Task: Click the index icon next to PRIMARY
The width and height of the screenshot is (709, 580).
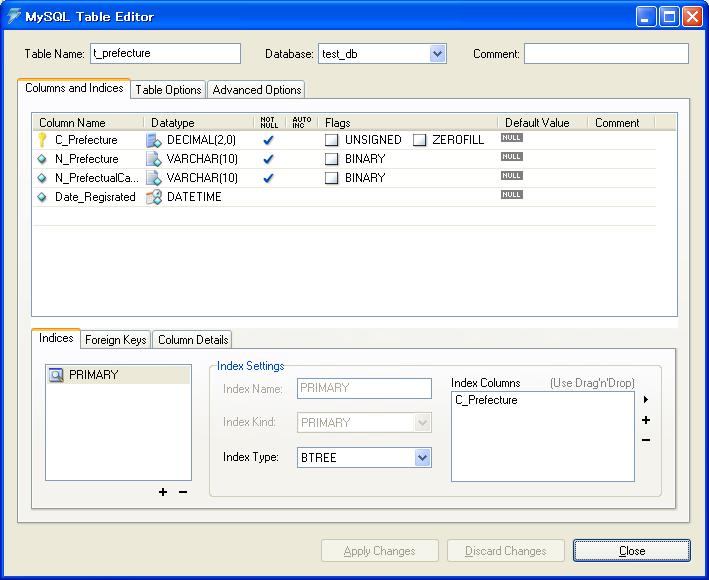Action: tap(56, 375)
